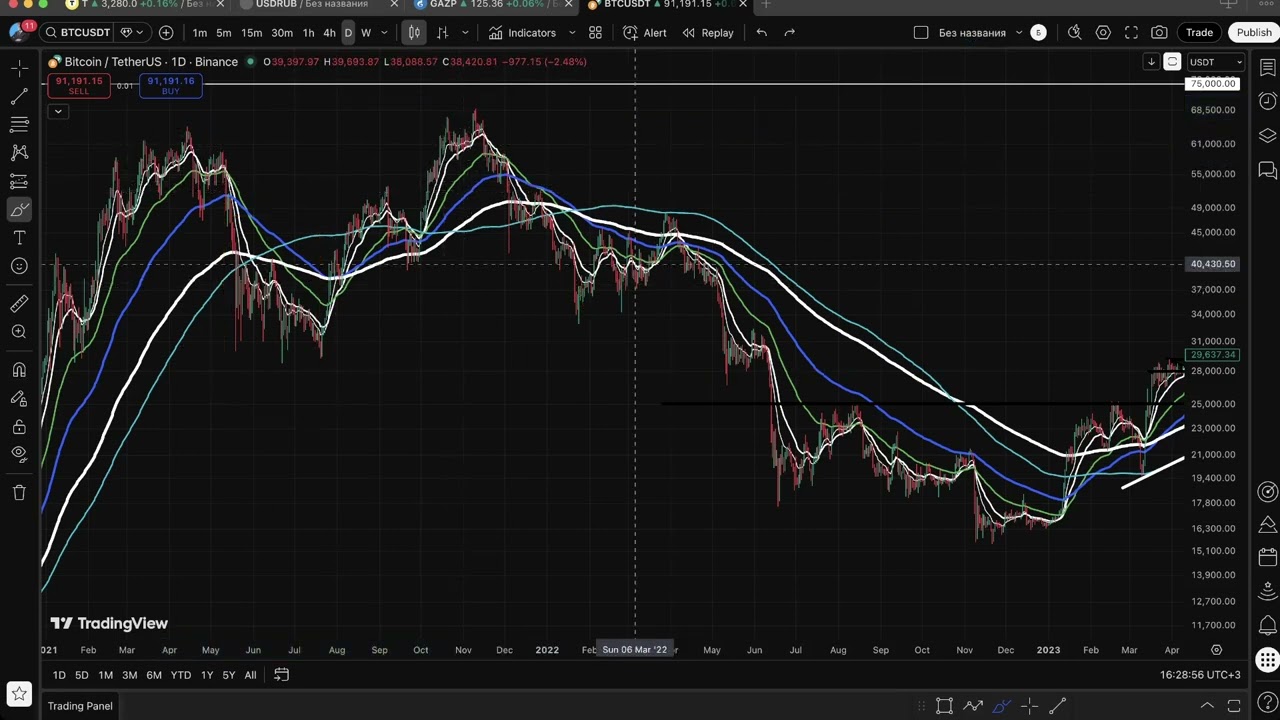Click the blue BUY 91,191.16 button
The height and width of the screenshot is (720, 1280).
171,86
